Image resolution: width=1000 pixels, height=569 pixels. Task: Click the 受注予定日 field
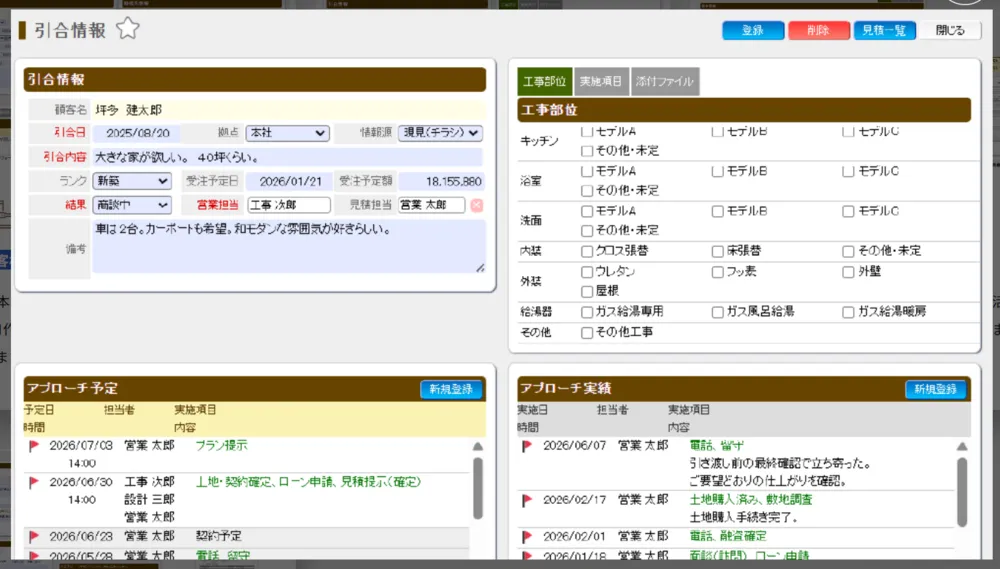(x=289, y=181)
